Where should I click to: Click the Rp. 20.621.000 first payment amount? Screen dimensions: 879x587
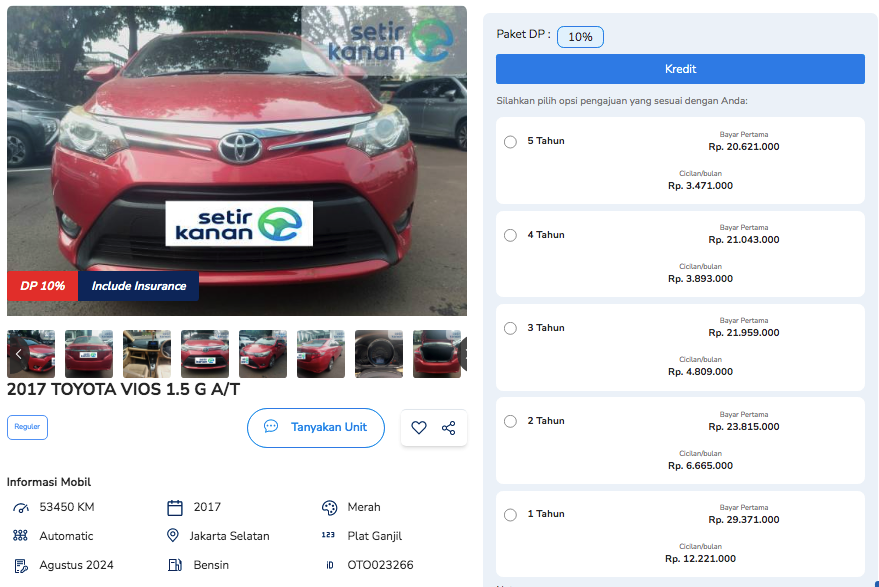coord(744,147)
